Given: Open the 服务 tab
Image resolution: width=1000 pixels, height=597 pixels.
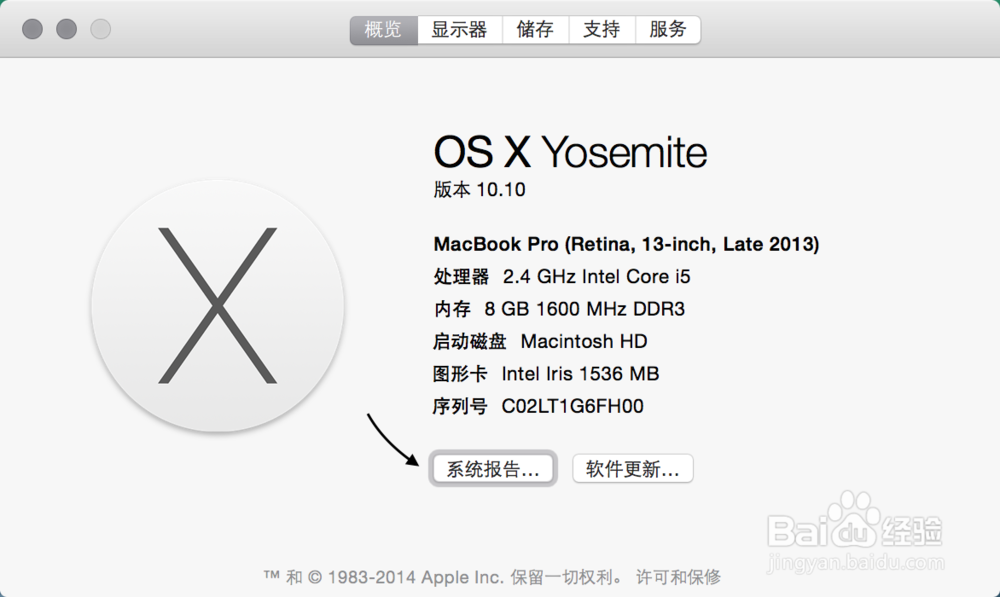Looking at the screenshot, I should [667, 30].
